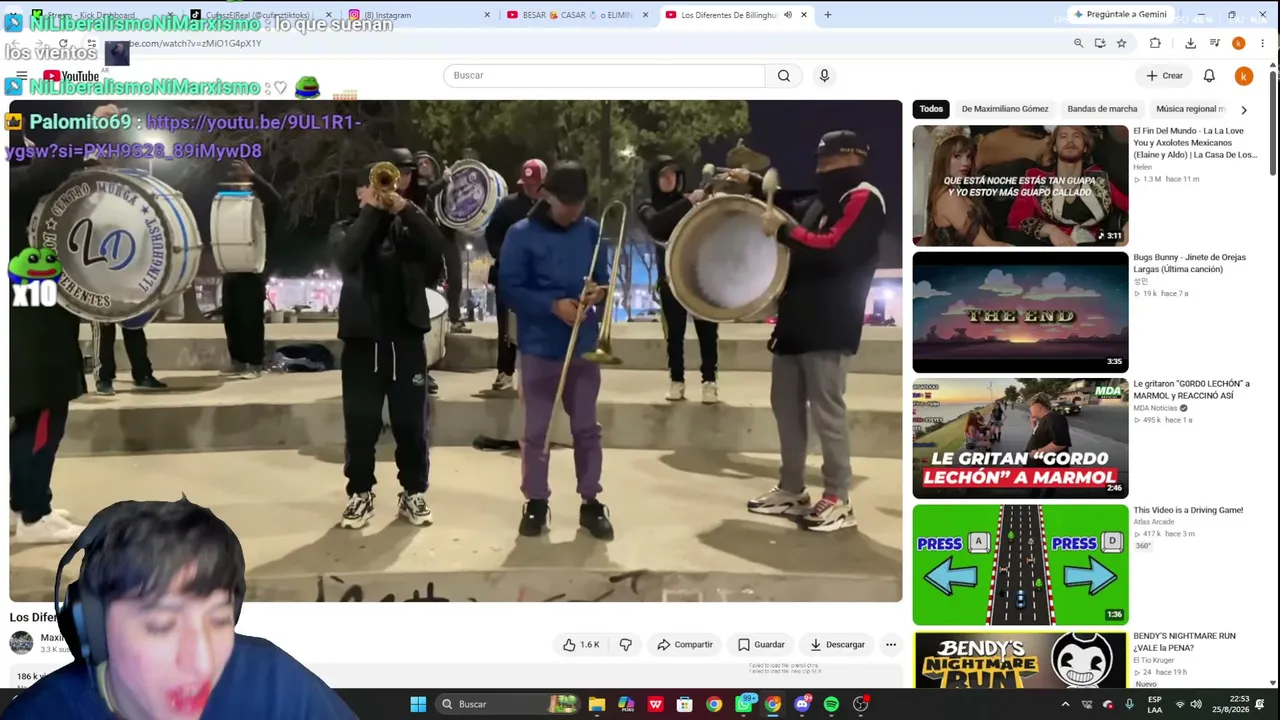The height and width of the screenshot is (720, 1280).
Task: Mute the audio on the Los Diferentes tab
Action: (x=788, y=15)
